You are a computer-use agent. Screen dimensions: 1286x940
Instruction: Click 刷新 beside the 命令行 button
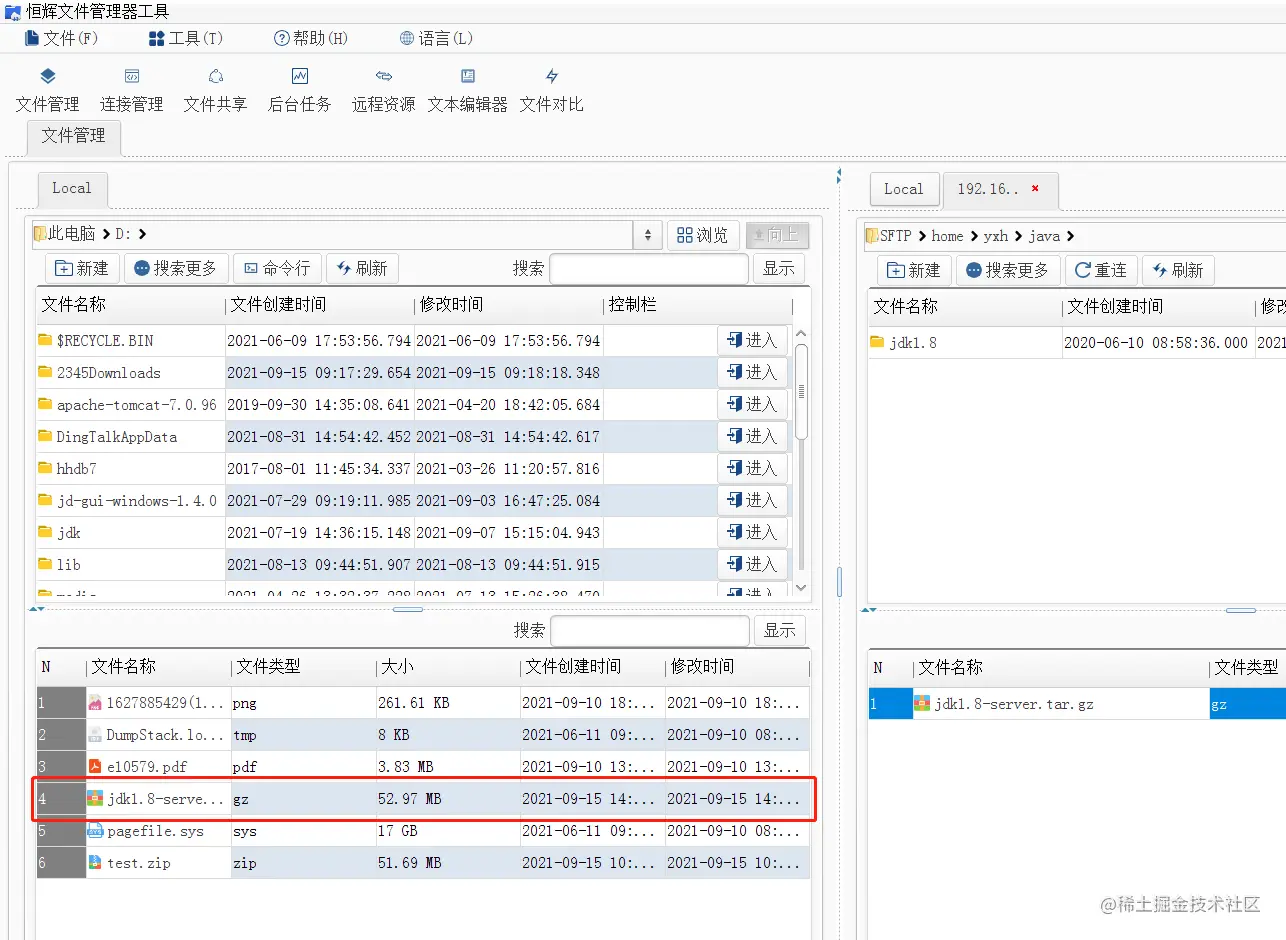coord(362,268)
